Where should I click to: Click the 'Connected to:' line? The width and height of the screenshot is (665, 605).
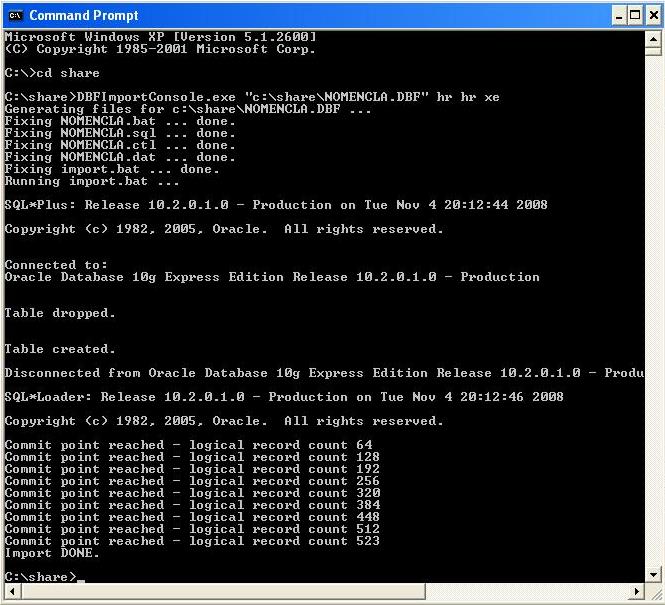point(56,265)
